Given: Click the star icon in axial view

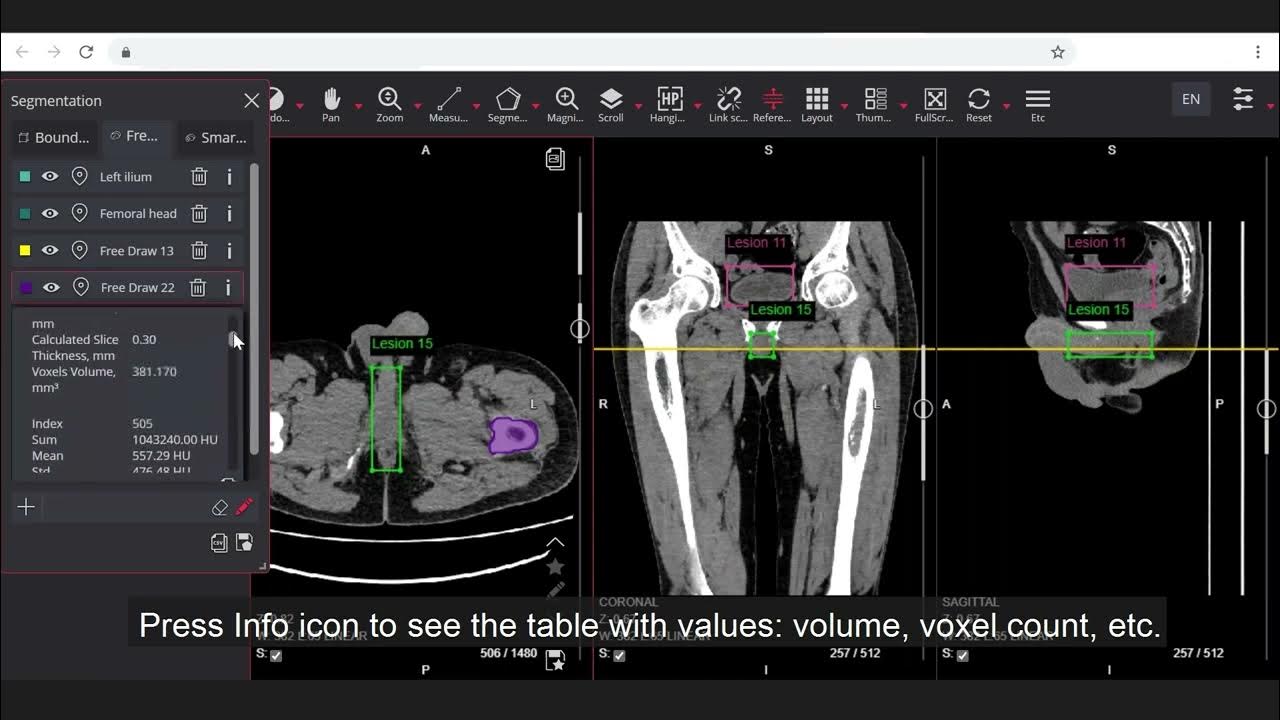Looking at the screenshot, I should (x=555, y=567).
